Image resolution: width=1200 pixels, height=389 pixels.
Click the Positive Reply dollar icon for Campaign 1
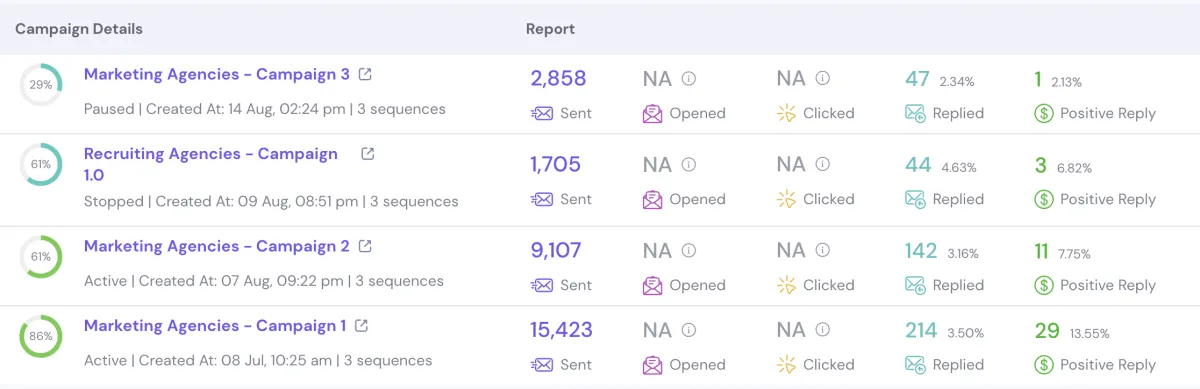point(1044,365)
